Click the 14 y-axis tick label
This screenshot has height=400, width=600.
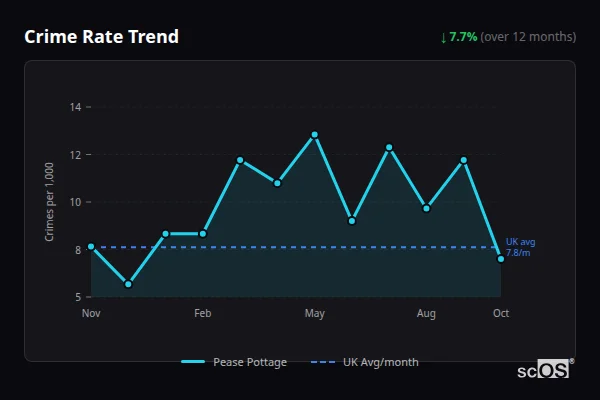pyautogui.click(x=75, y=107)
